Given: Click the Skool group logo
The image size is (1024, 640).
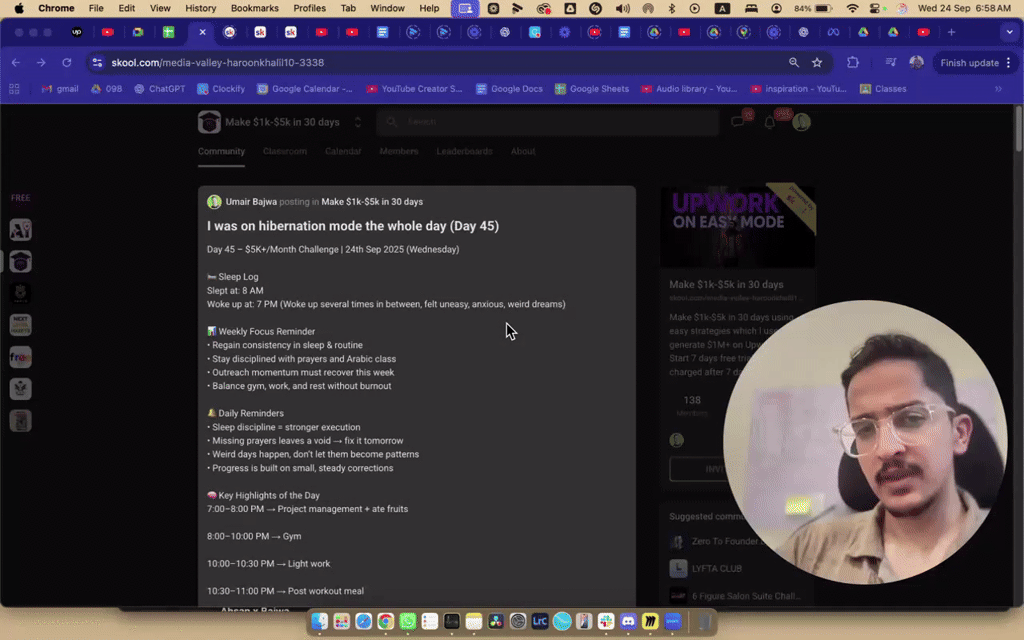Looking at the screenshot, I should coord(209,122).
